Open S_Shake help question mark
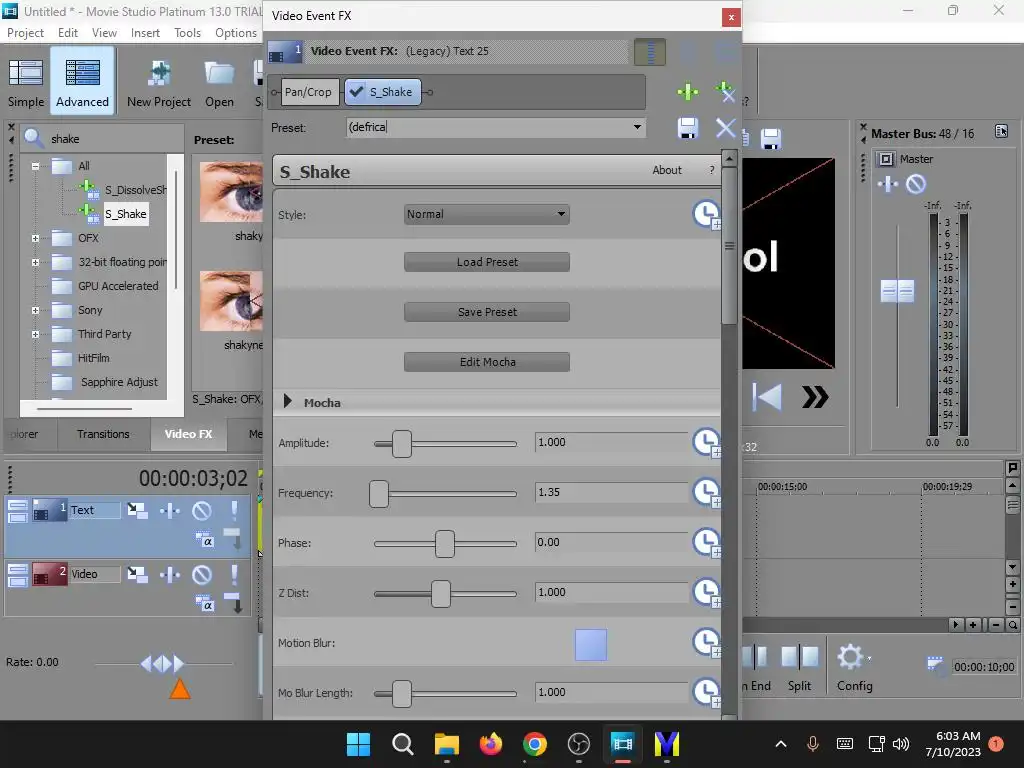Image resolution: width=1024 pixels, height=768 pixels. (x=712, y=170)
